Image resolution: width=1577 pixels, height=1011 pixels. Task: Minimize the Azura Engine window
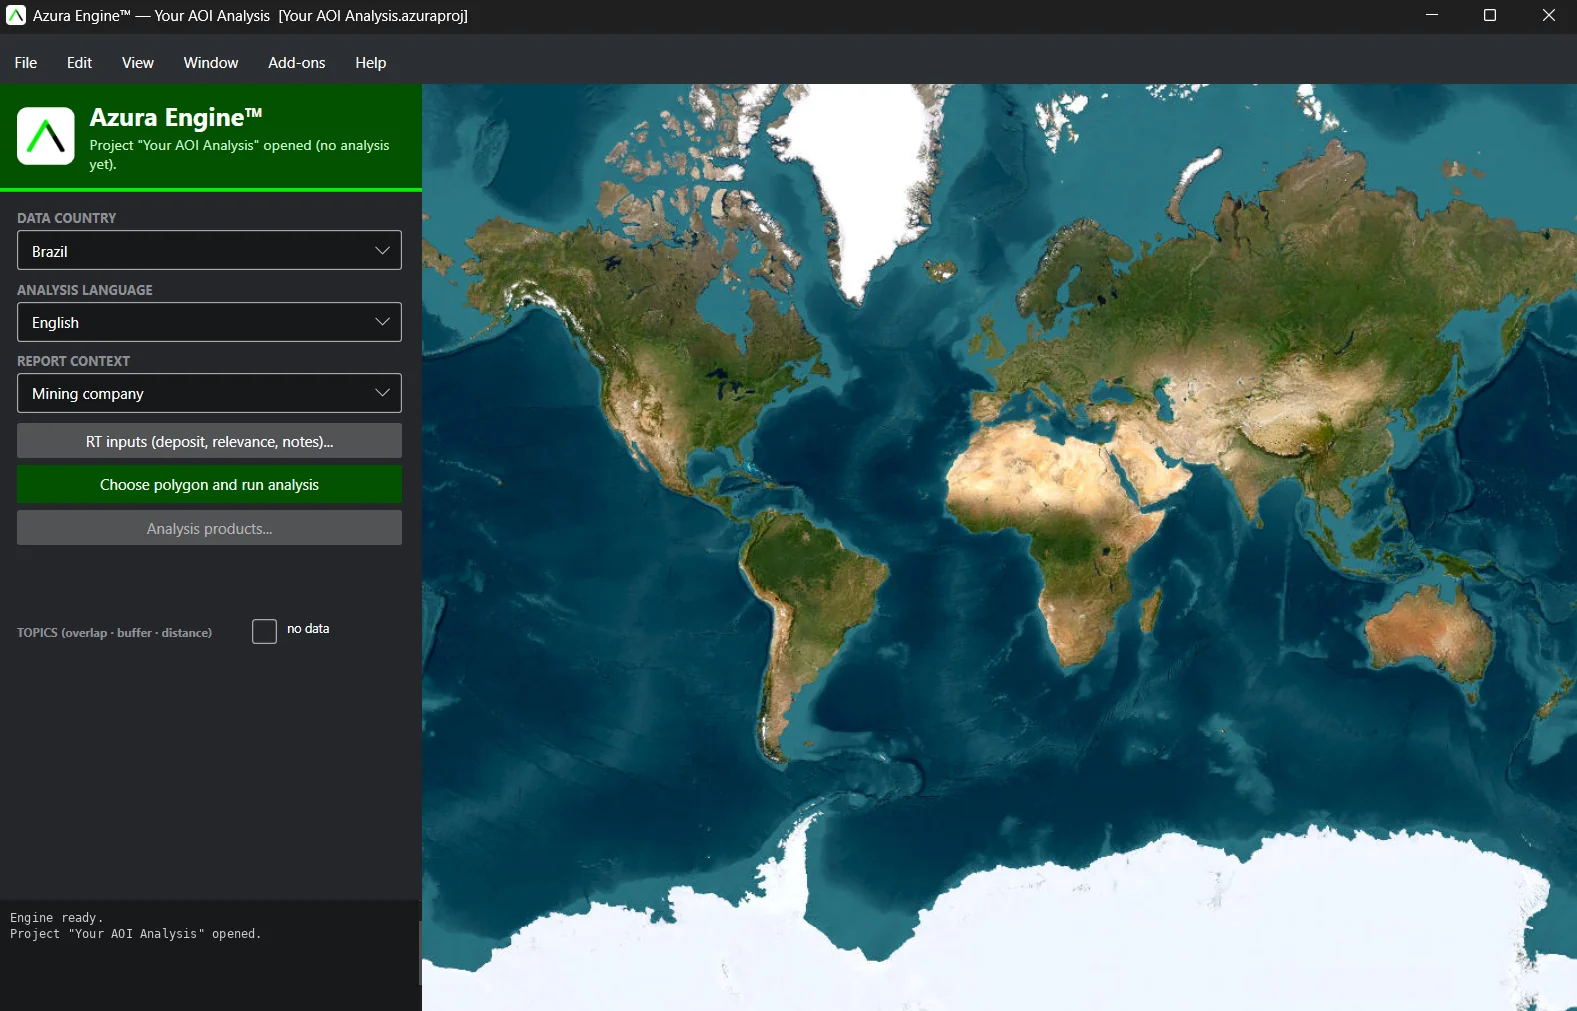tap(1432, 16)
